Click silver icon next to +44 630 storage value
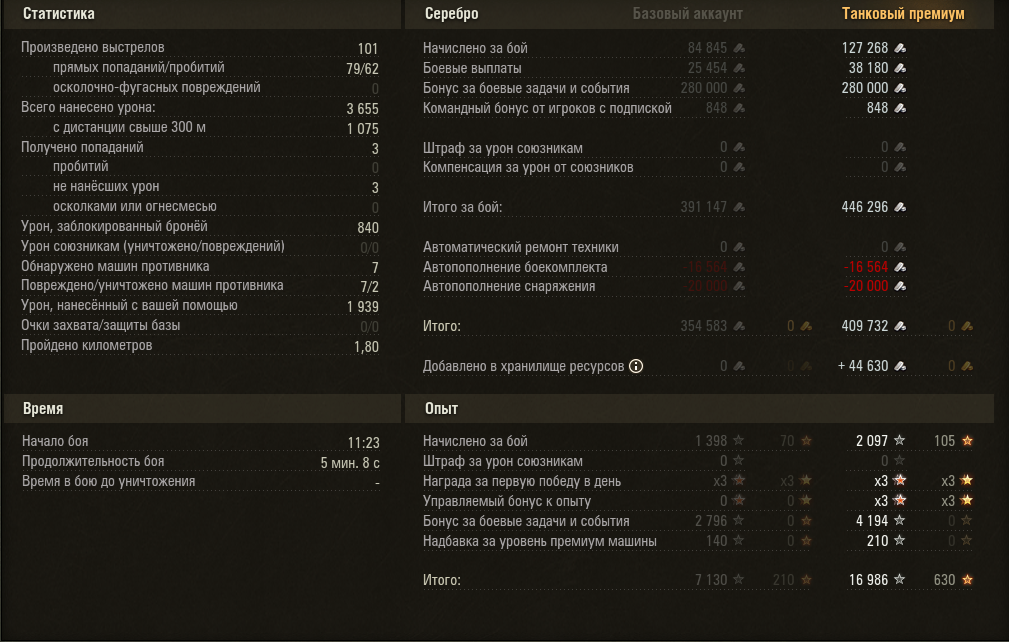Viewport: 1009px width, 642px height. coord(900,366)
